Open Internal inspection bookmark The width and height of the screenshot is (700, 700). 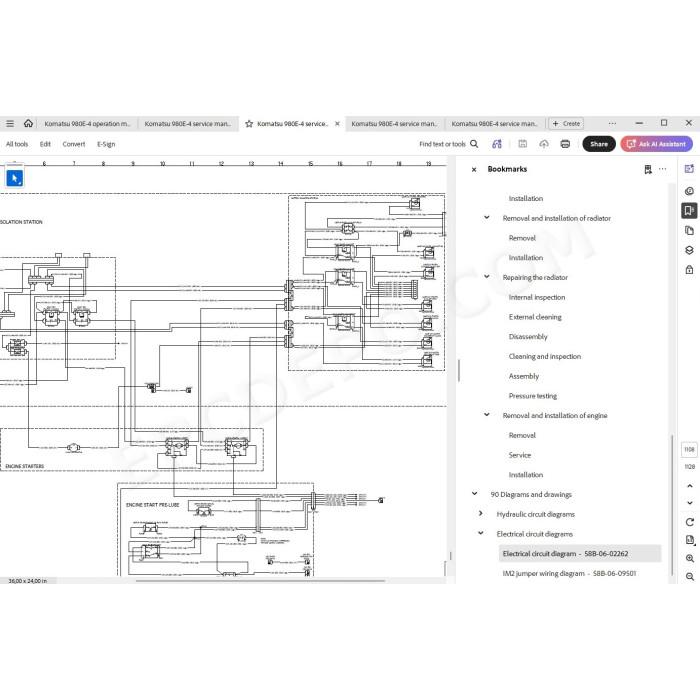point(537,297)
